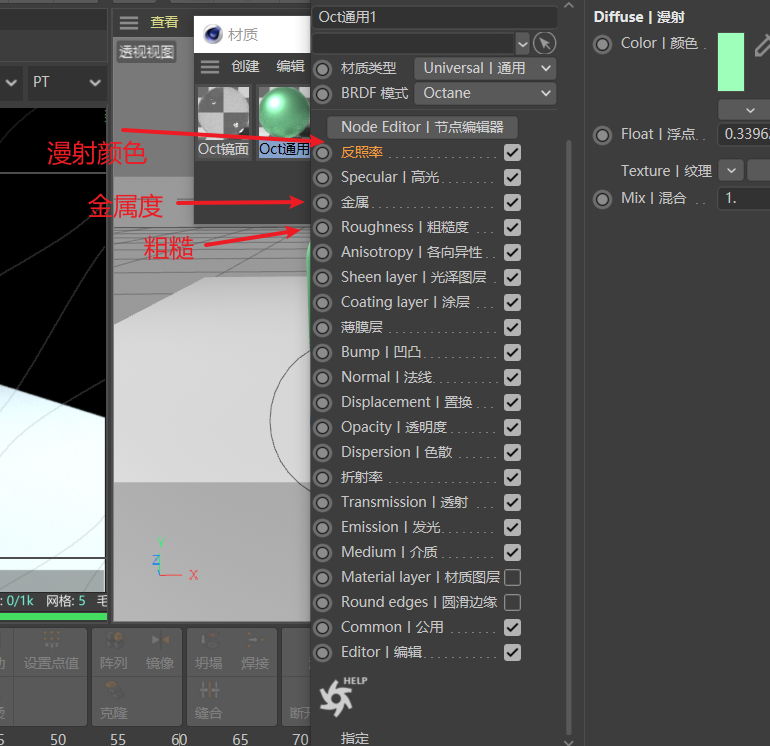Click the 克隆 clone tool icon
The height and width of the screenshot is (746, 770).
click(114, 690)
